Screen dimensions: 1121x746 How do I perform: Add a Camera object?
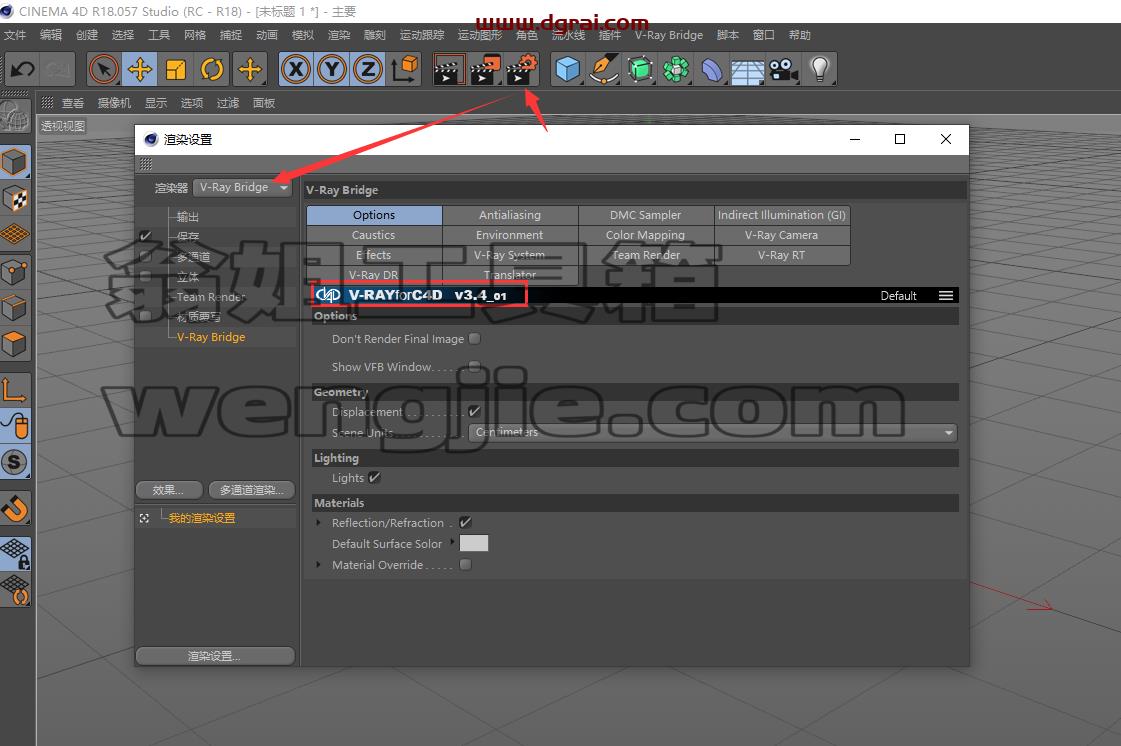click(x=784, y=69)
